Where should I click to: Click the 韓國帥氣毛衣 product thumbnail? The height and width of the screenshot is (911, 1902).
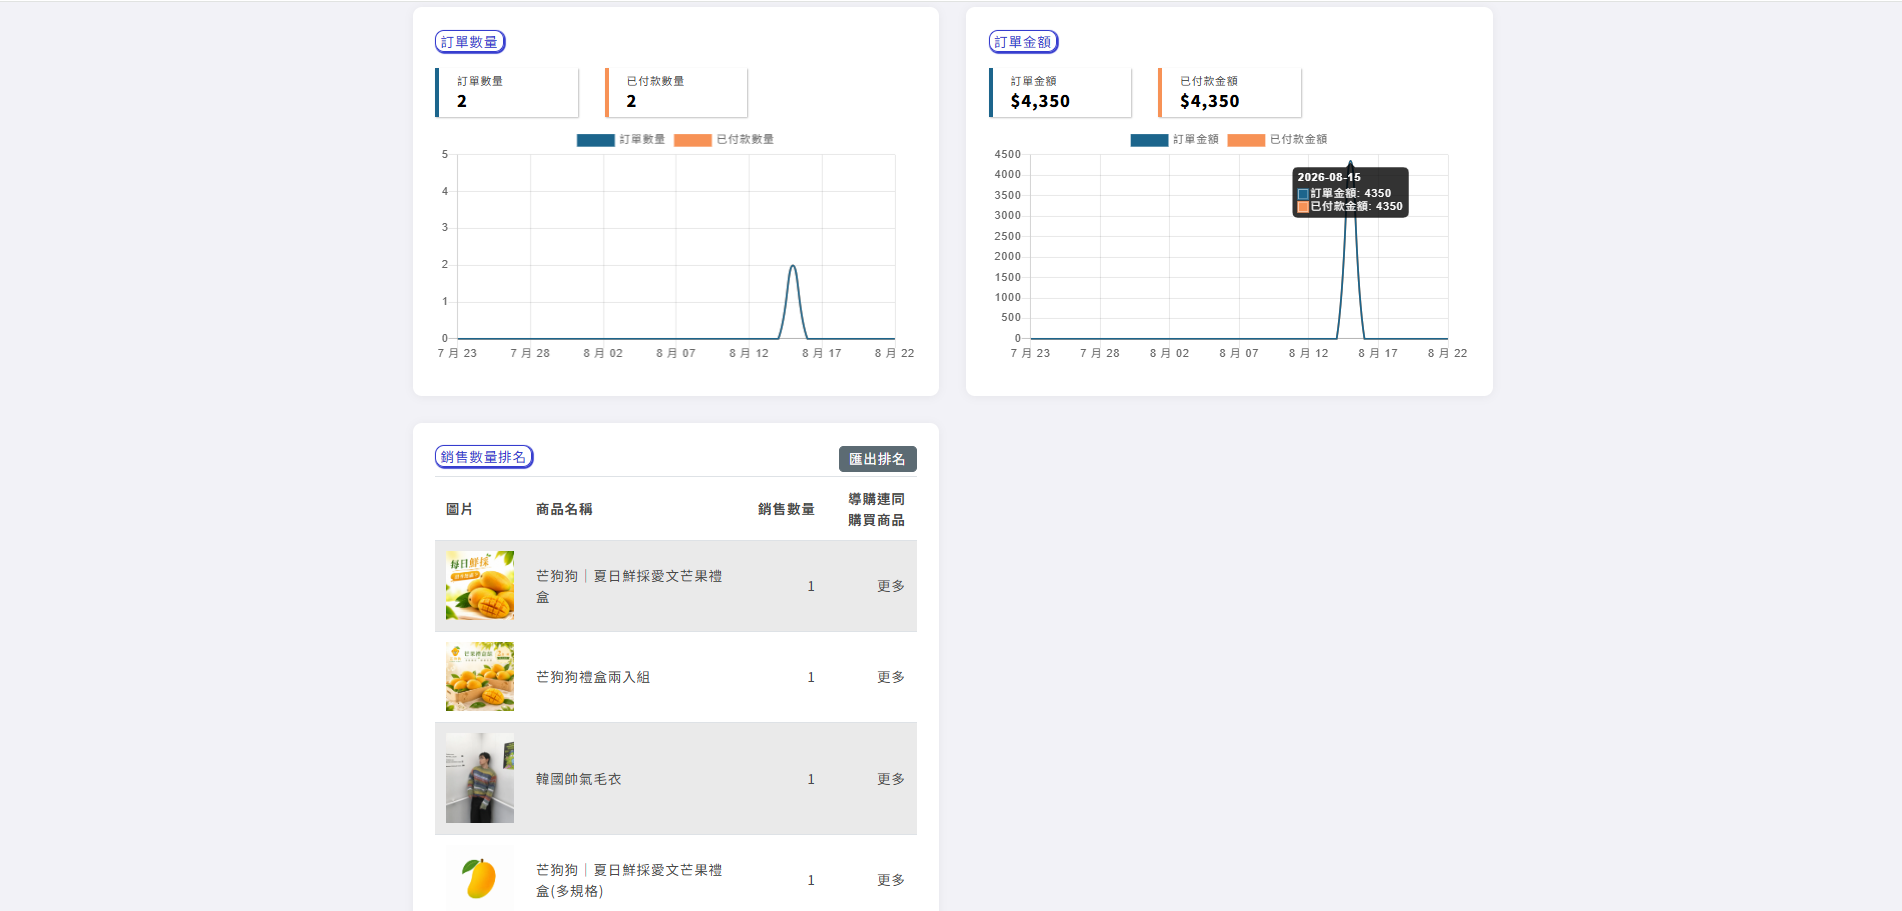[x=480, y=778]
